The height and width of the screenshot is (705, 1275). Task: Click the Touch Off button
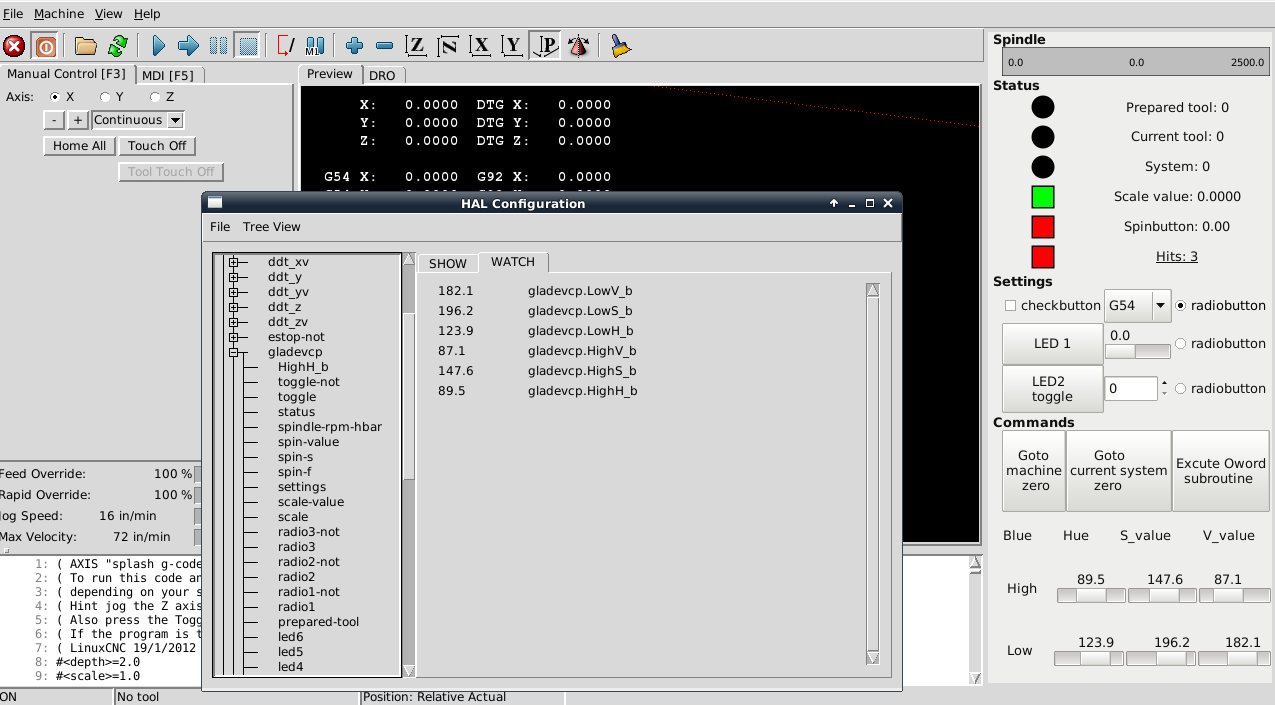coord(157,146)
